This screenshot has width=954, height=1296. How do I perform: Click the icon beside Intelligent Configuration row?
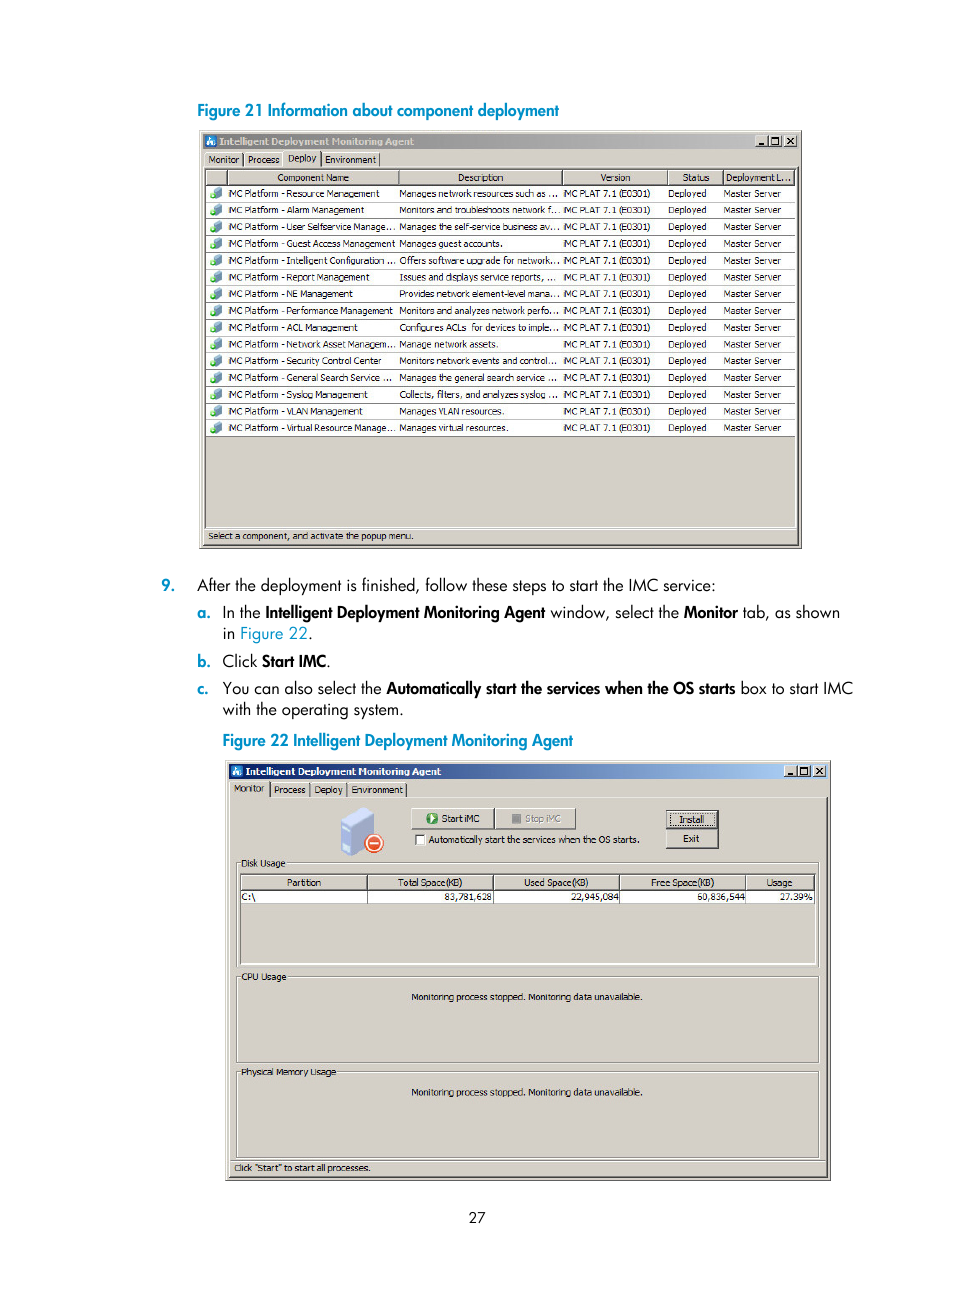(216, 260)
